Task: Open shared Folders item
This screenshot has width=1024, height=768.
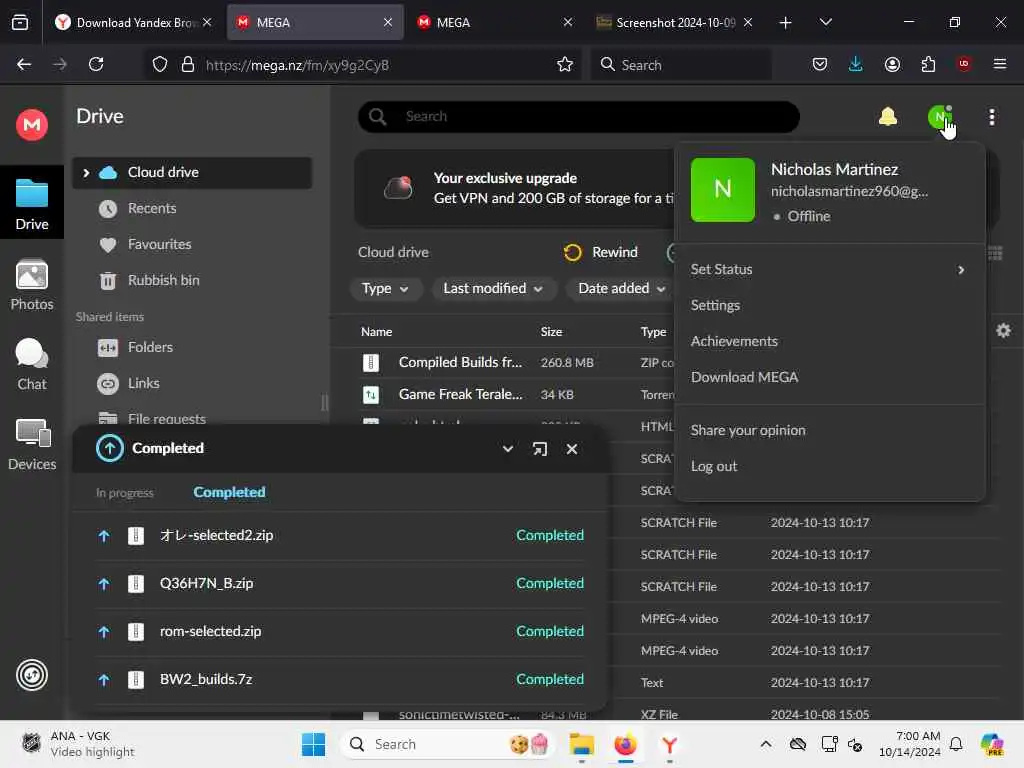Action: pyautogui.click(x=150, y=347)
